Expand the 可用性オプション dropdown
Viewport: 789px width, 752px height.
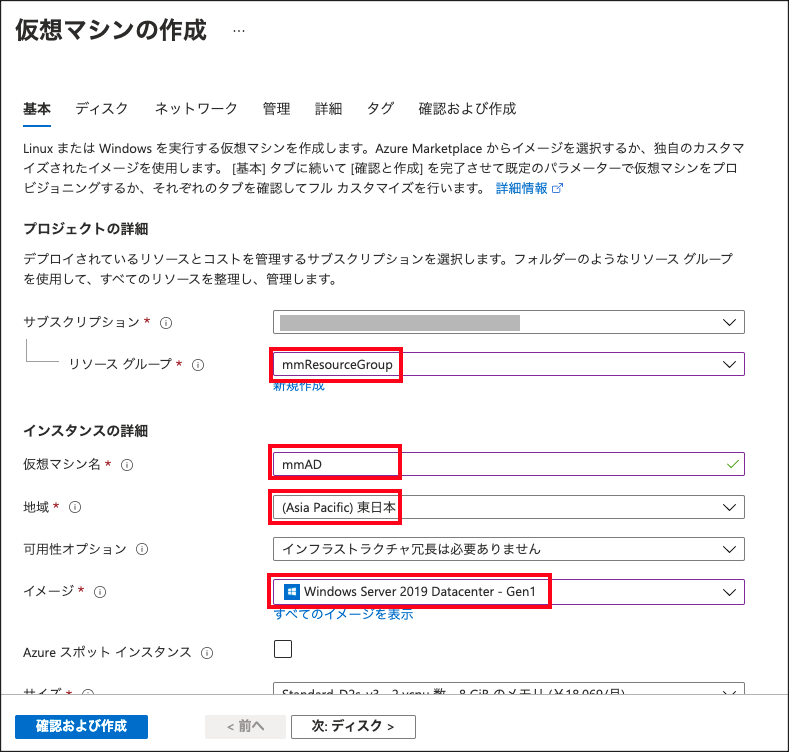509,549
